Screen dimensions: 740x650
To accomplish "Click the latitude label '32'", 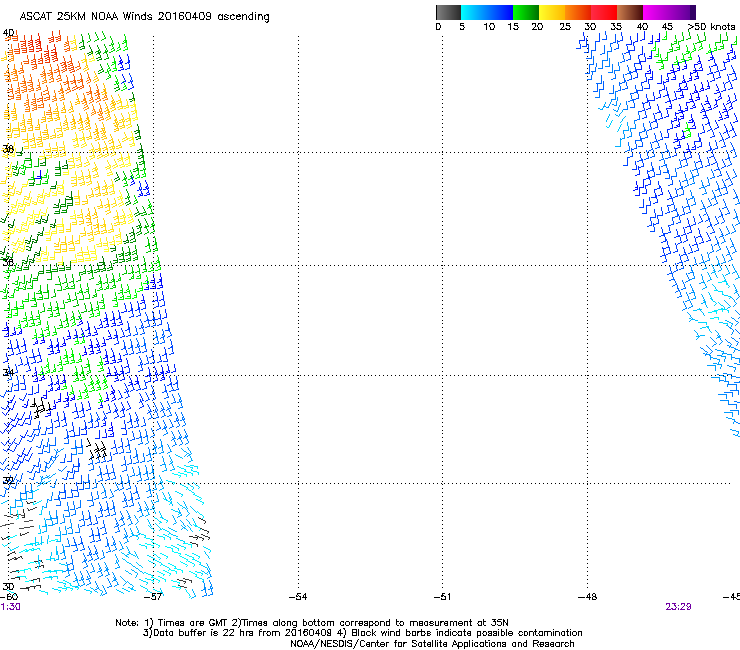I will click(8, 481).
